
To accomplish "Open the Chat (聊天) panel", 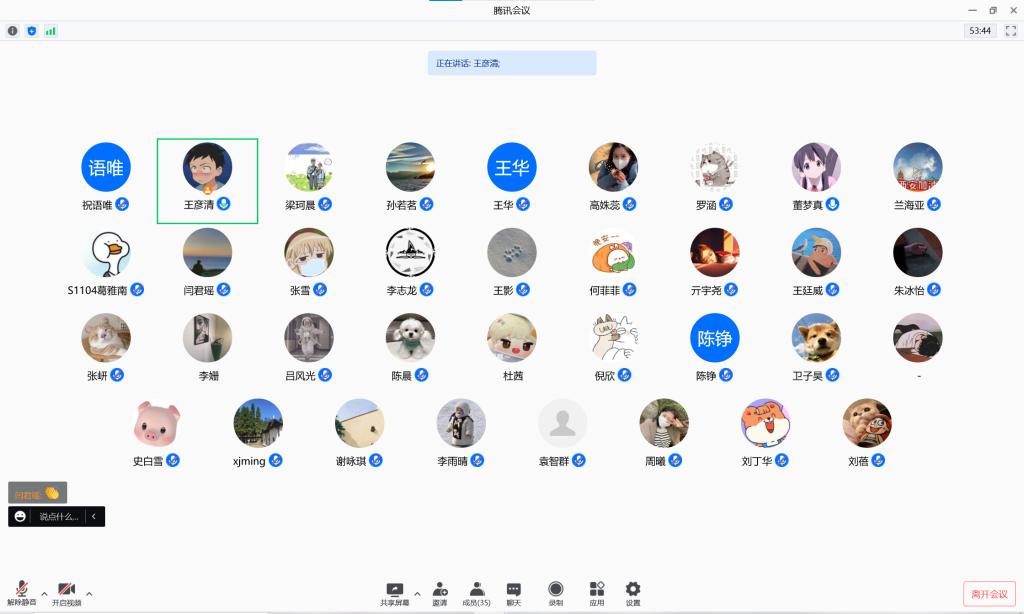I will click(513, 593).
